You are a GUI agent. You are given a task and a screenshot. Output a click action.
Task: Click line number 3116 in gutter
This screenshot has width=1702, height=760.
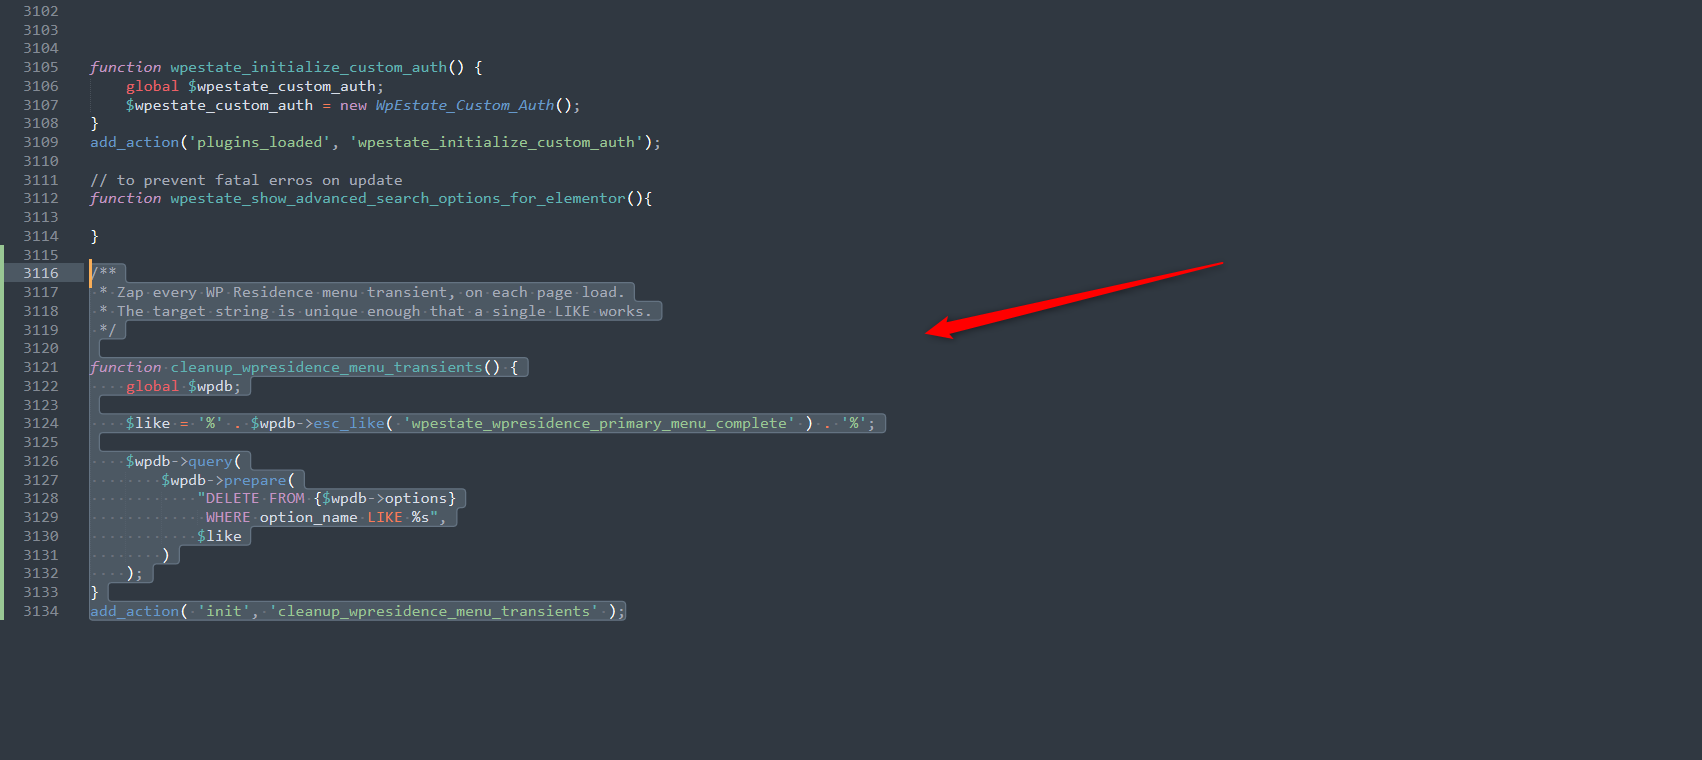pos(41,273)
